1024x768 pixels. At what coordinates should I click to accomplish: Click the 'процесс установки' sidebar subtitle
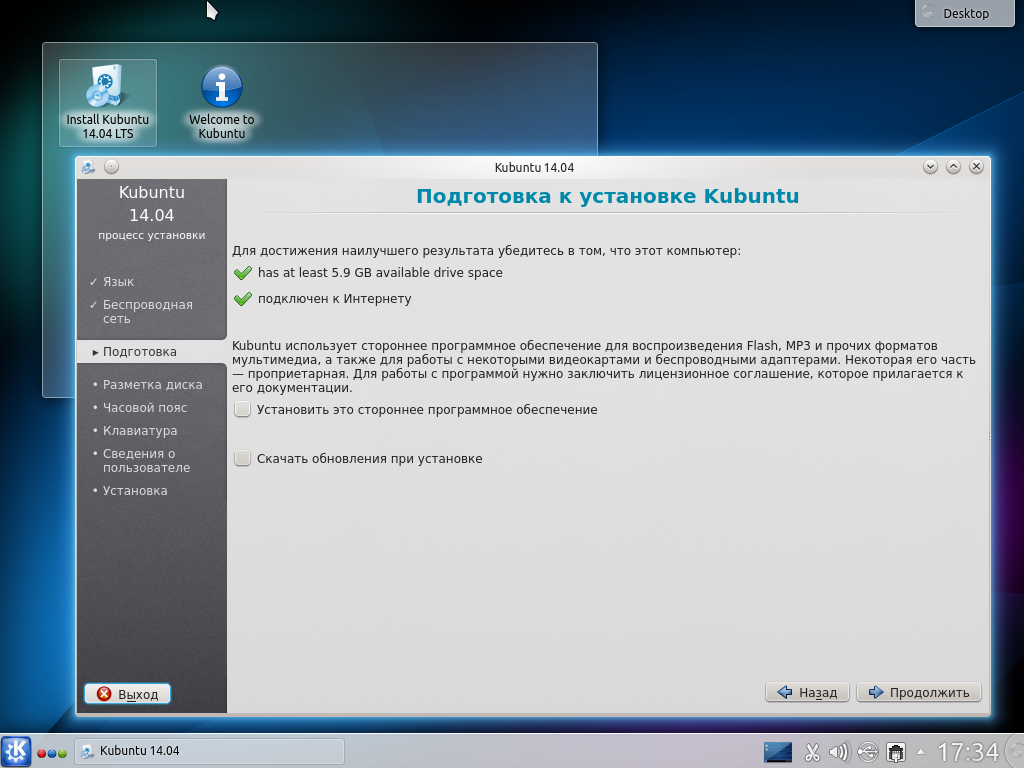pos(152,235)
